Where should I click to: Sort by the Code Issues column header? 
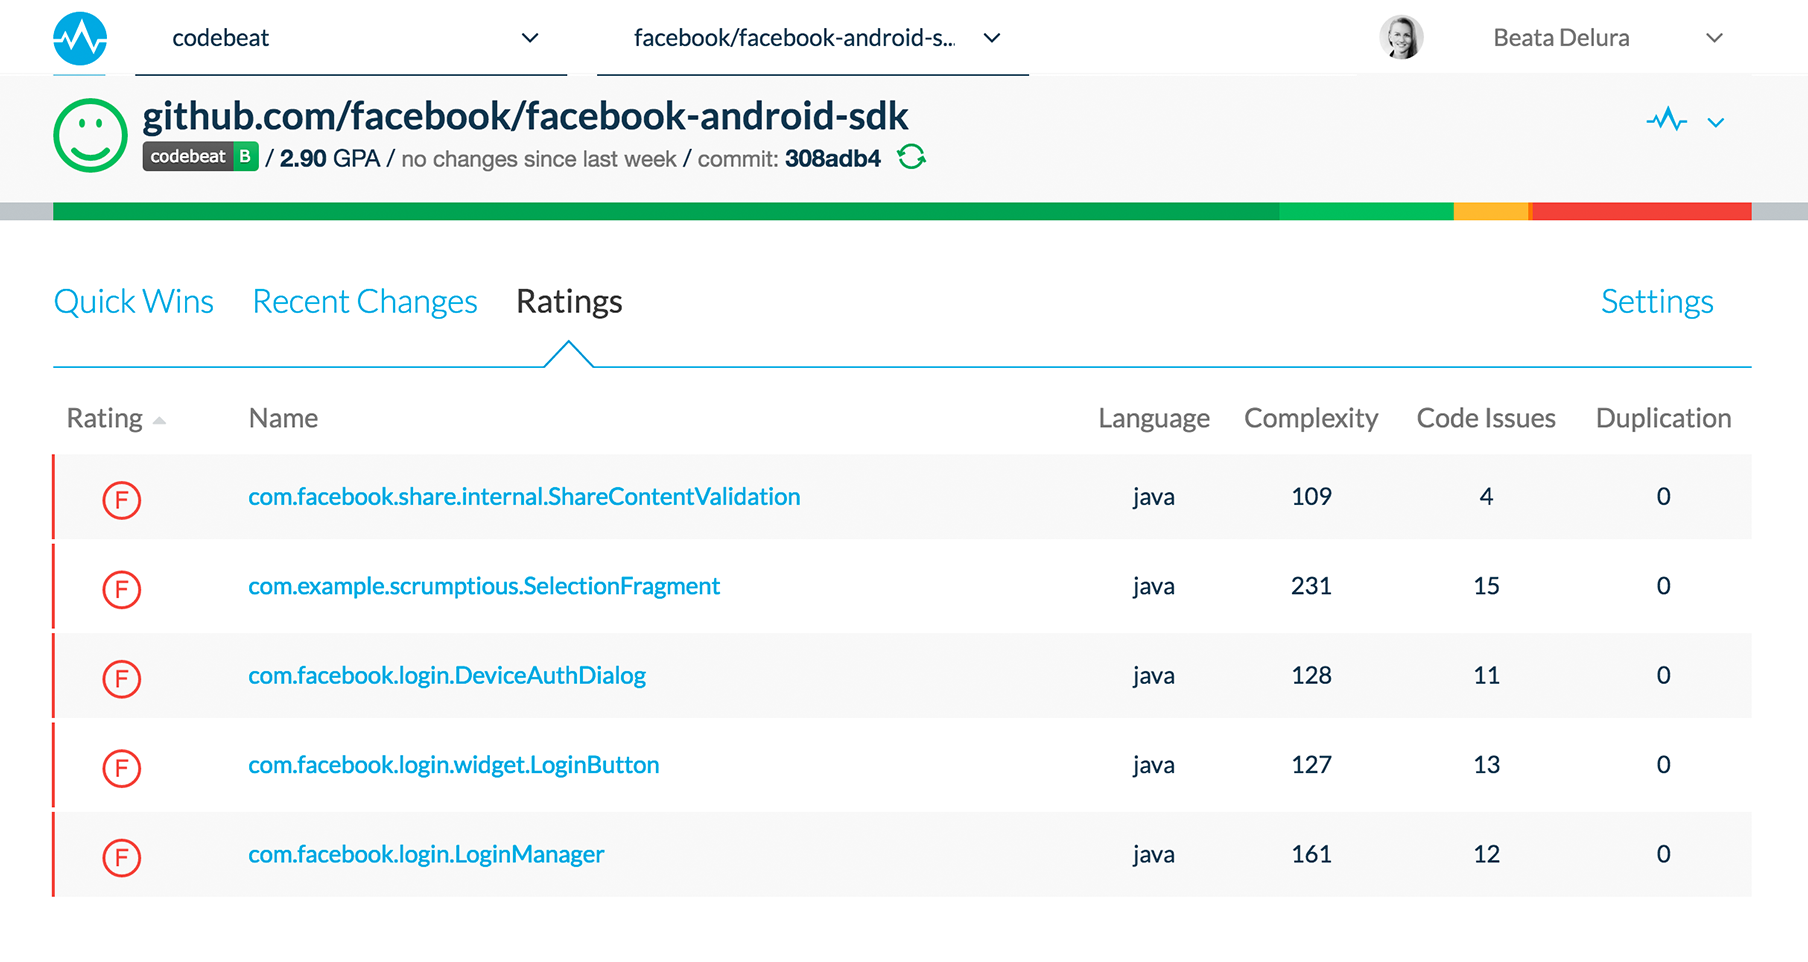click(x=1486, y=418)
